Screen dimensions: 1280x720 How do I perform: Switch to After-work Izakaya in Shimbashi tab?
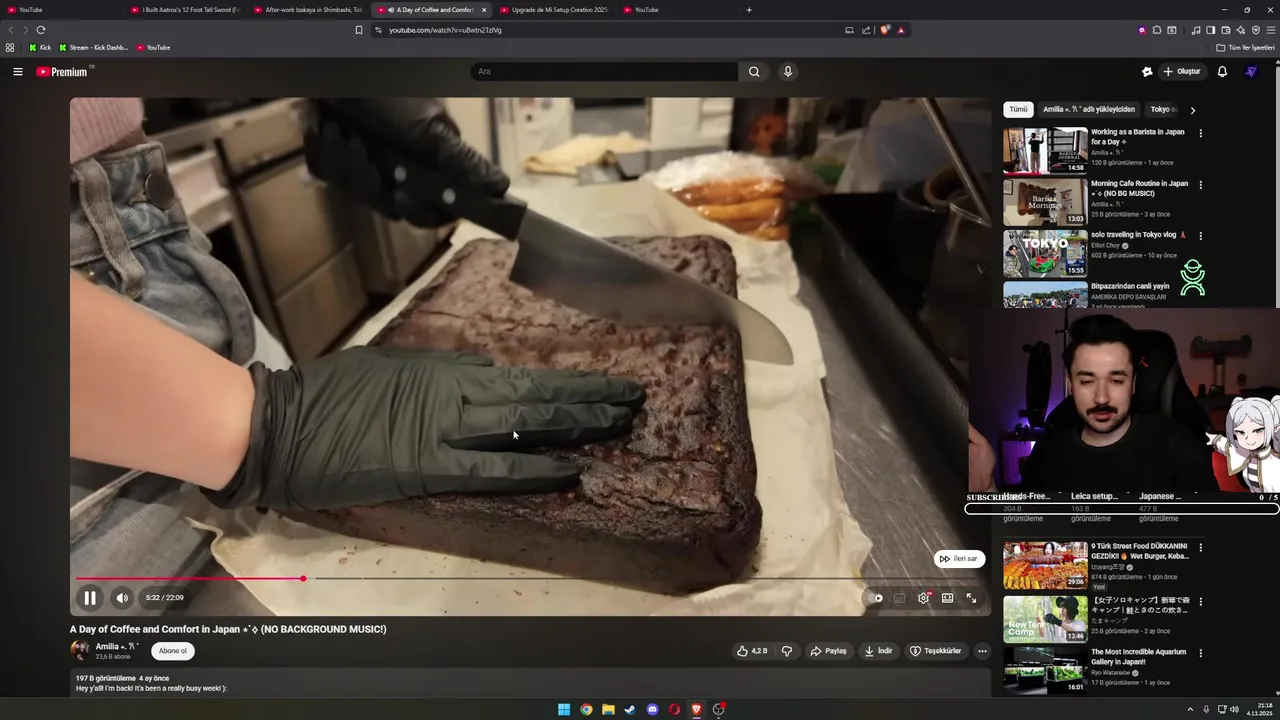click(x=308, y=10)
